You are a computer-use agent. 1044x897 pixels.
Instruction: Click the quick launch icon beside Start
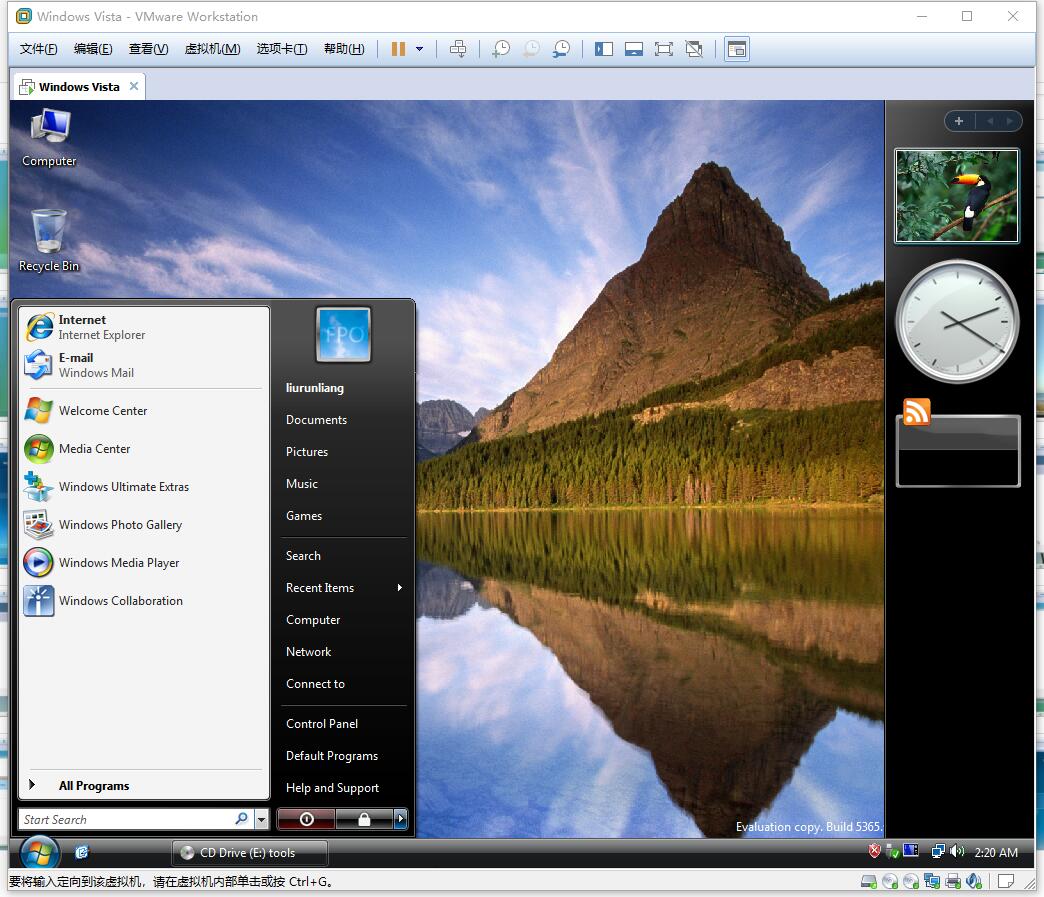point(82,852)
